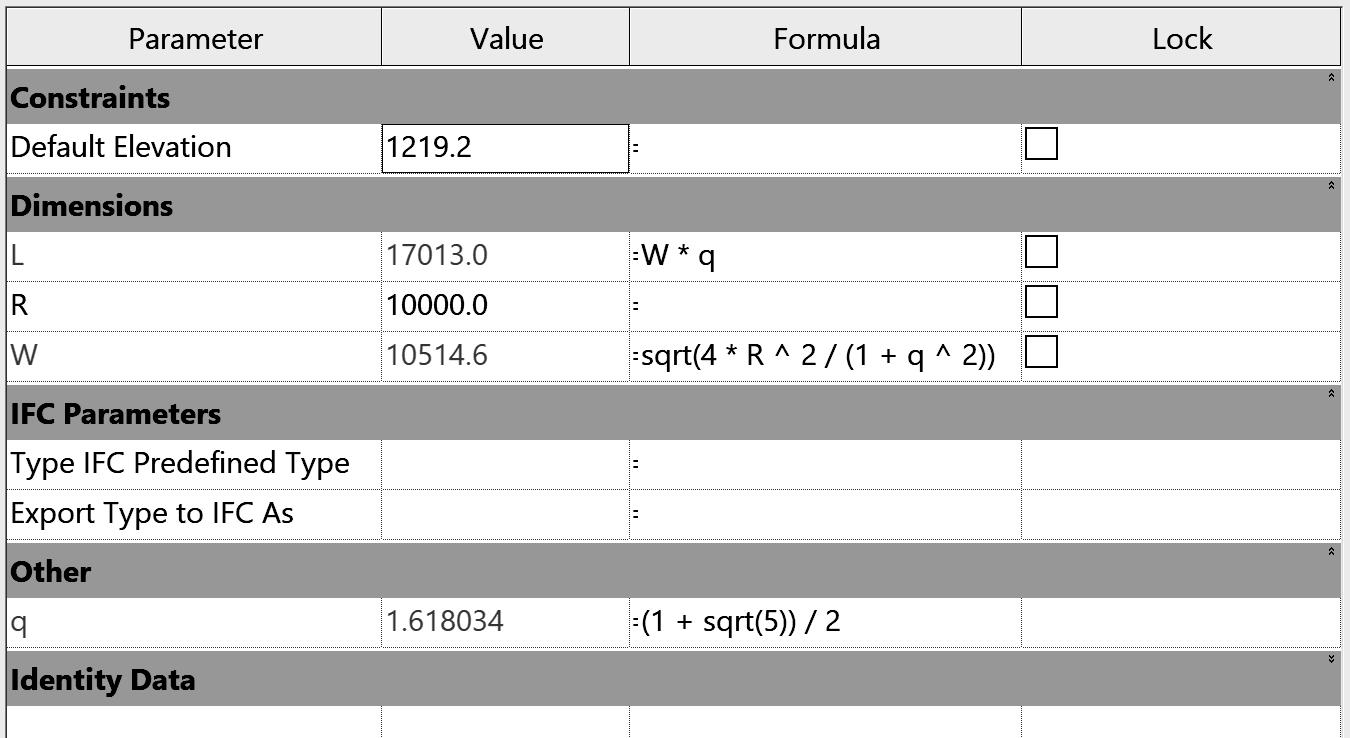
Task: Tick the lock checkbox for L
Action: (x=1041, y=253)
